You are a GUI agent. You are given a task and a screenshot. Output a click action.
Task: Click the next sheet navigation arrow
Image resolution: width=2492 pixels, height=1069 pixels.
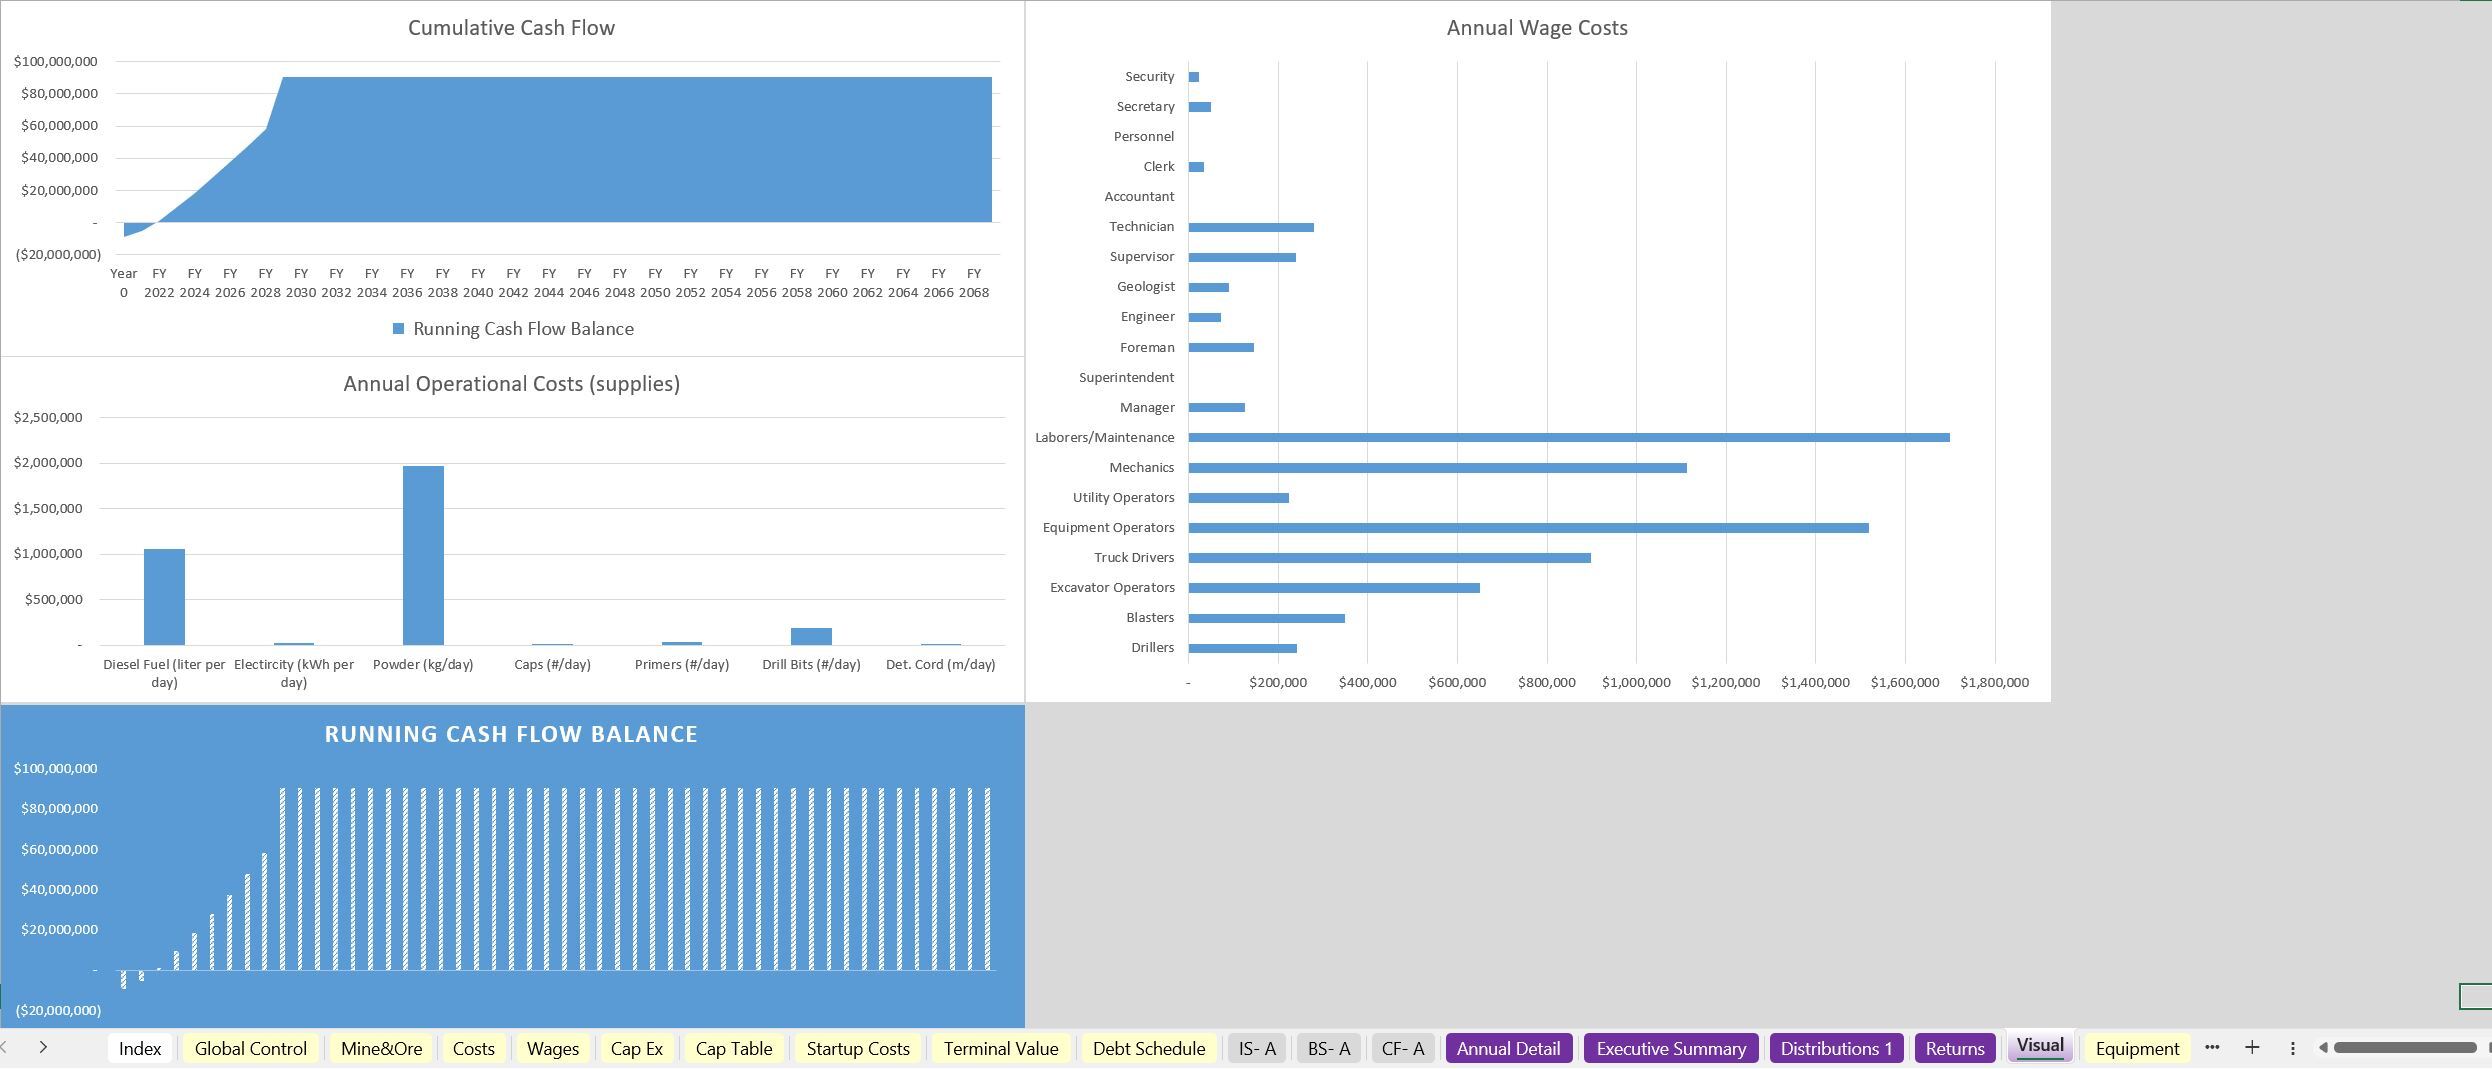(44, 1048)
